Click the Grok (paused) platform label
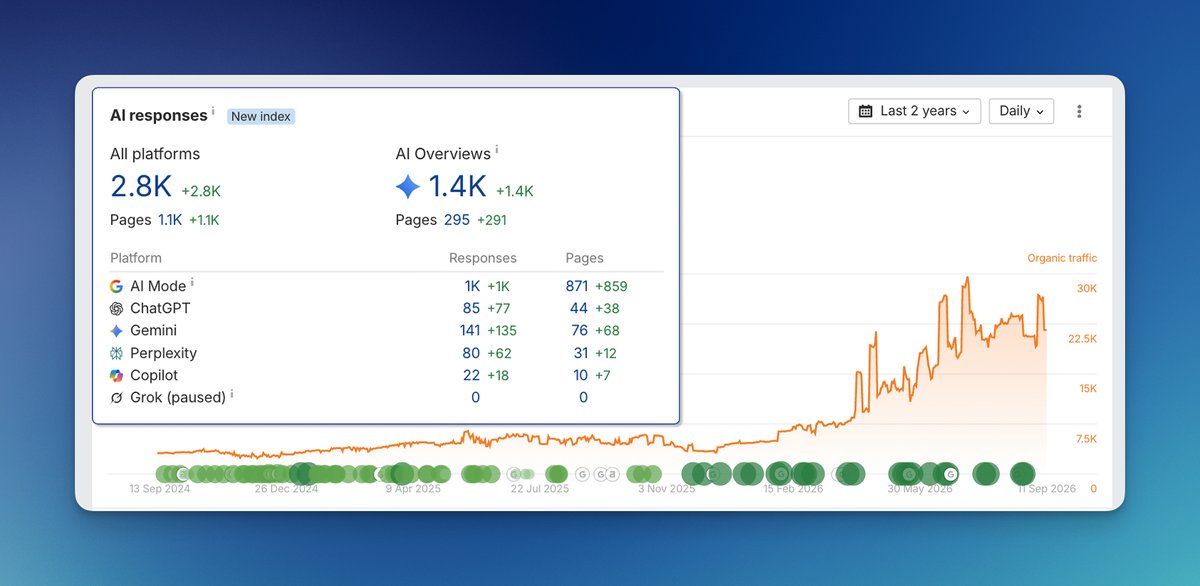The width and height of the screenshot is (1200, 586). 177,397
